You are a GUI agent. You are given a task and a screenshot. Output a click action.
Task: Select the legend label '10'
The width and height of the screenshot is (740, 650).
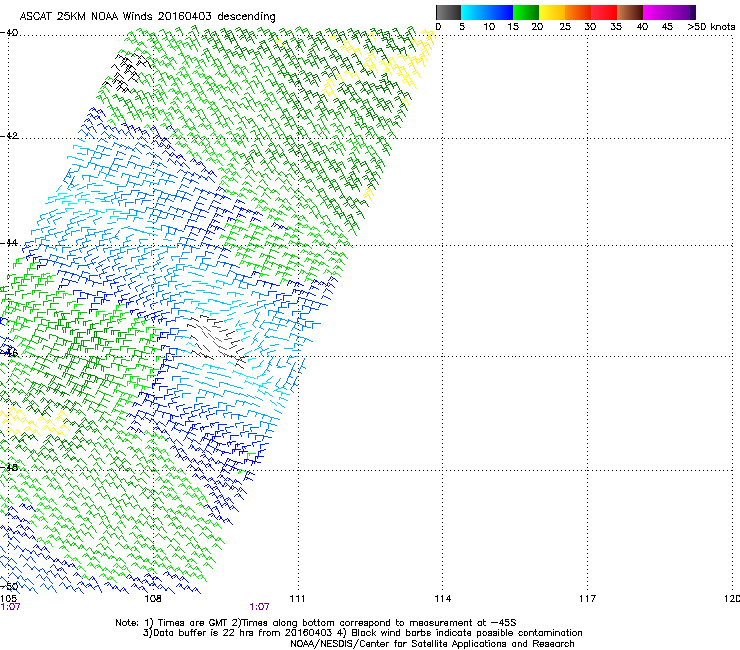tap(489, 27)
